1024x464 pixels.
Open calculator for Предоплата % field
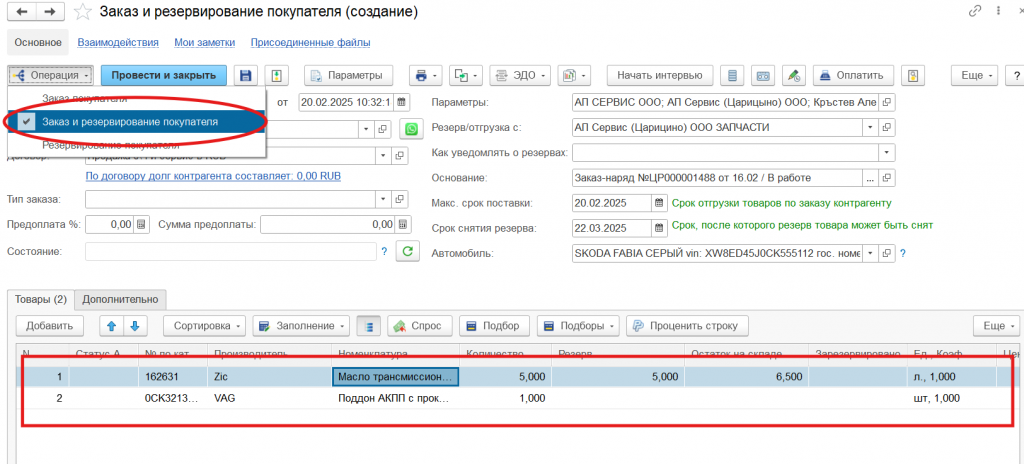[x=141, y=224]
